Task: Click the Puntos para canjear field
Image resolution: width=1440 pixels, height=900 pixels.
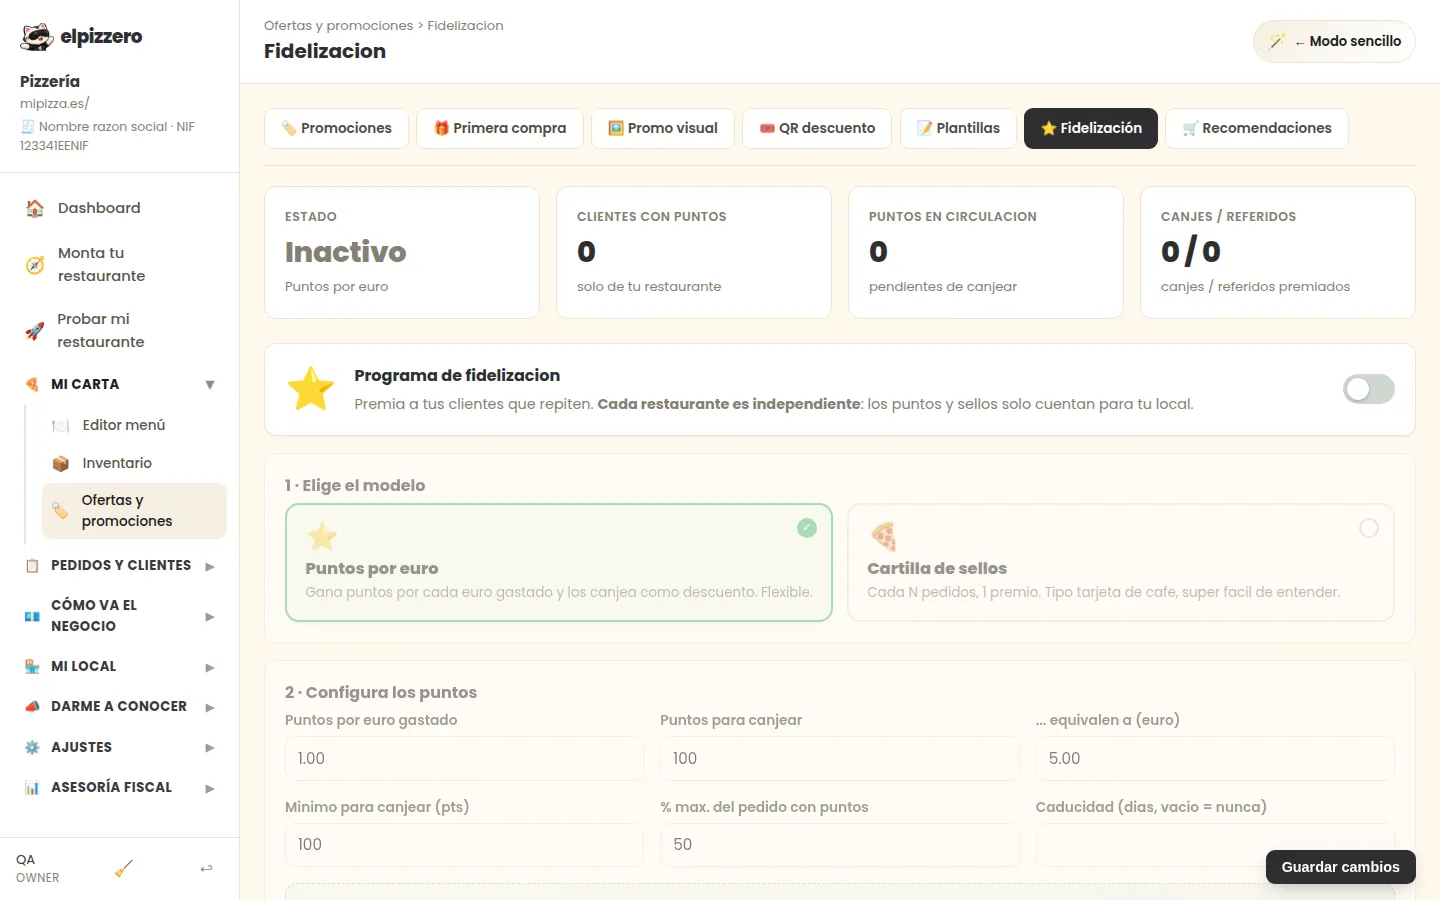Action: (840, 759)
